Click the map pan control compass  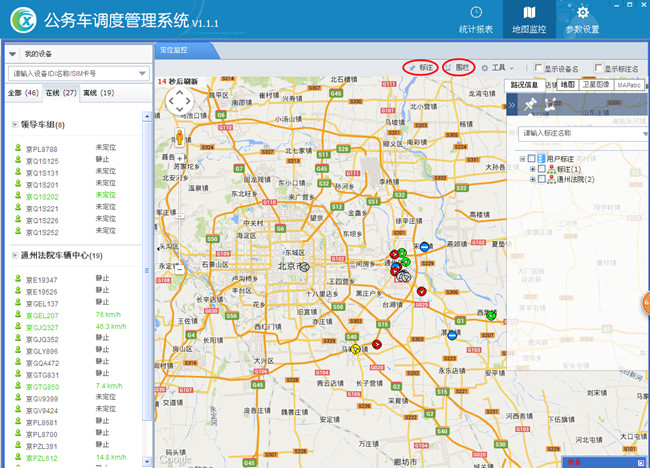pyautogui.click(x=179, y=100)
